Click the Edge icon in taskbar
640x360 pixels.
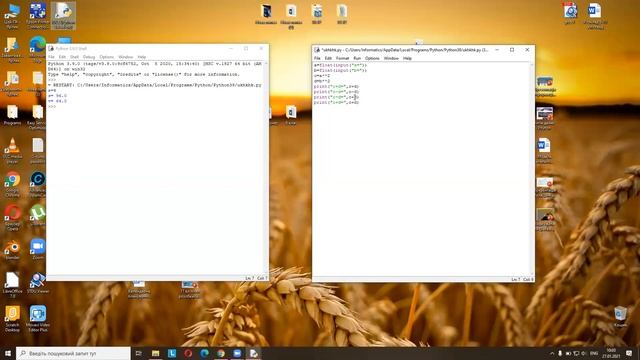pos(204,353)
